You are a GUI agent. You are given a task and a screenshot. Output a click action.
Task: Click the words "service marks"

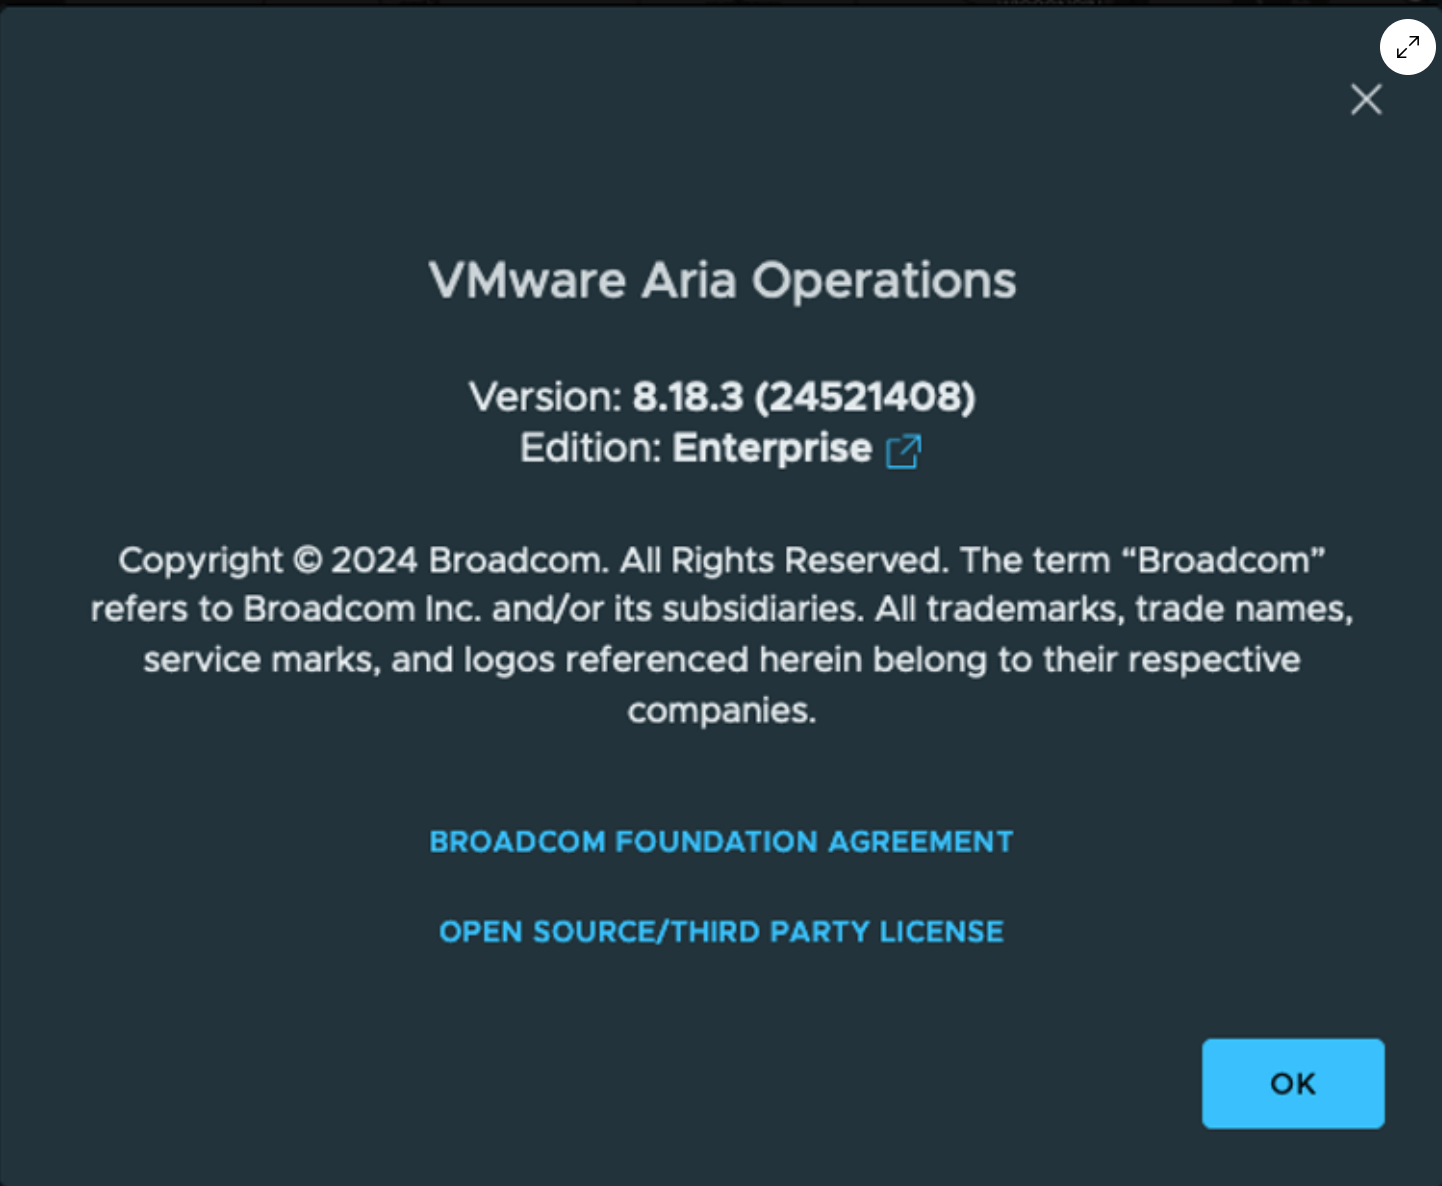pos(261,660)
